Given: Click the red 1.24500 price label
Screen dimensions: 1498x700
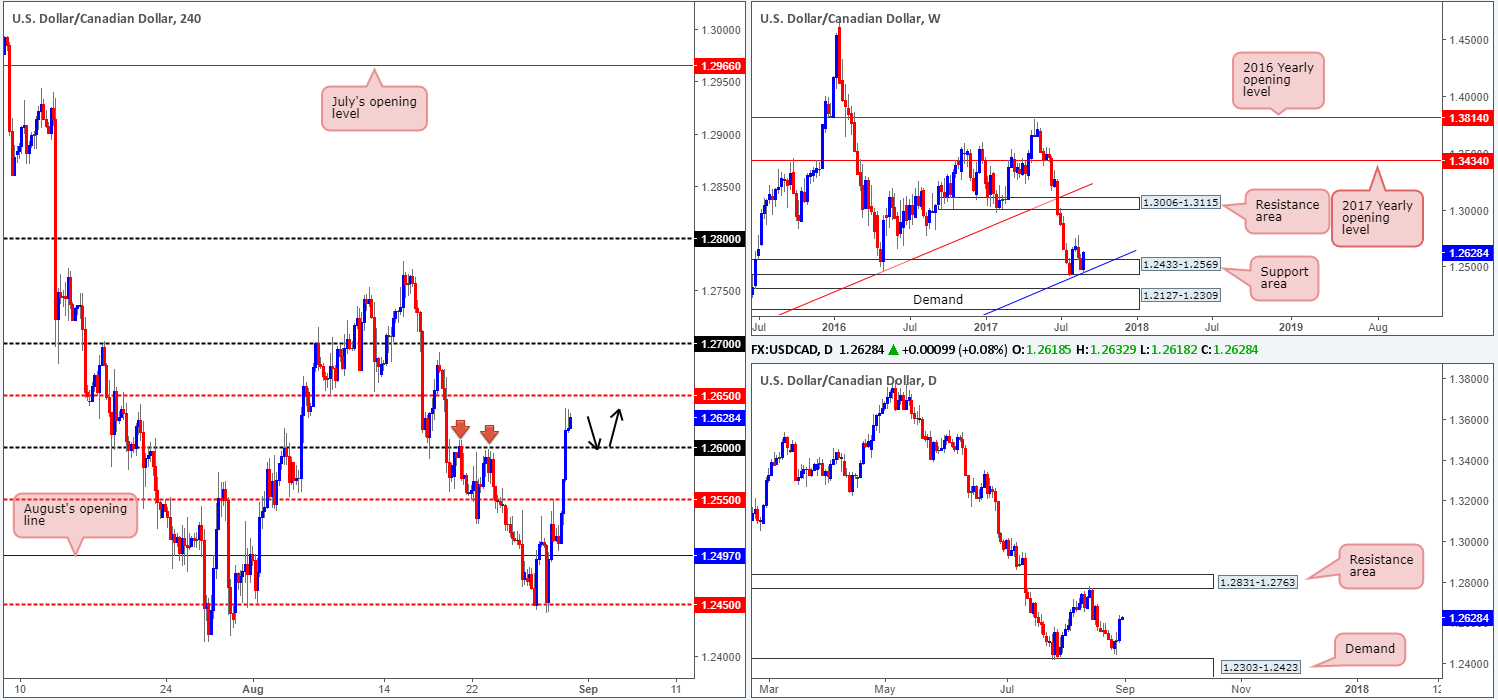Looking at the screenshot, I should [x=719, y=604].
